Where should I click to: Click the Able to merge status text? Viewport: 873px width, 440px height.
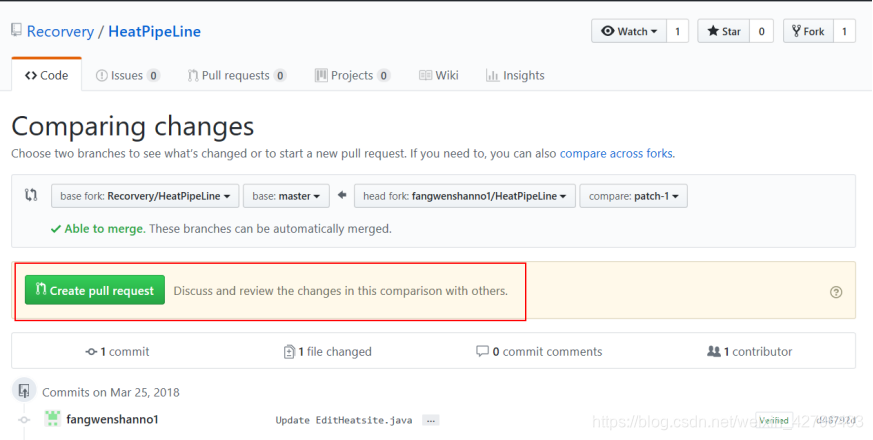(x=105, y=229)
